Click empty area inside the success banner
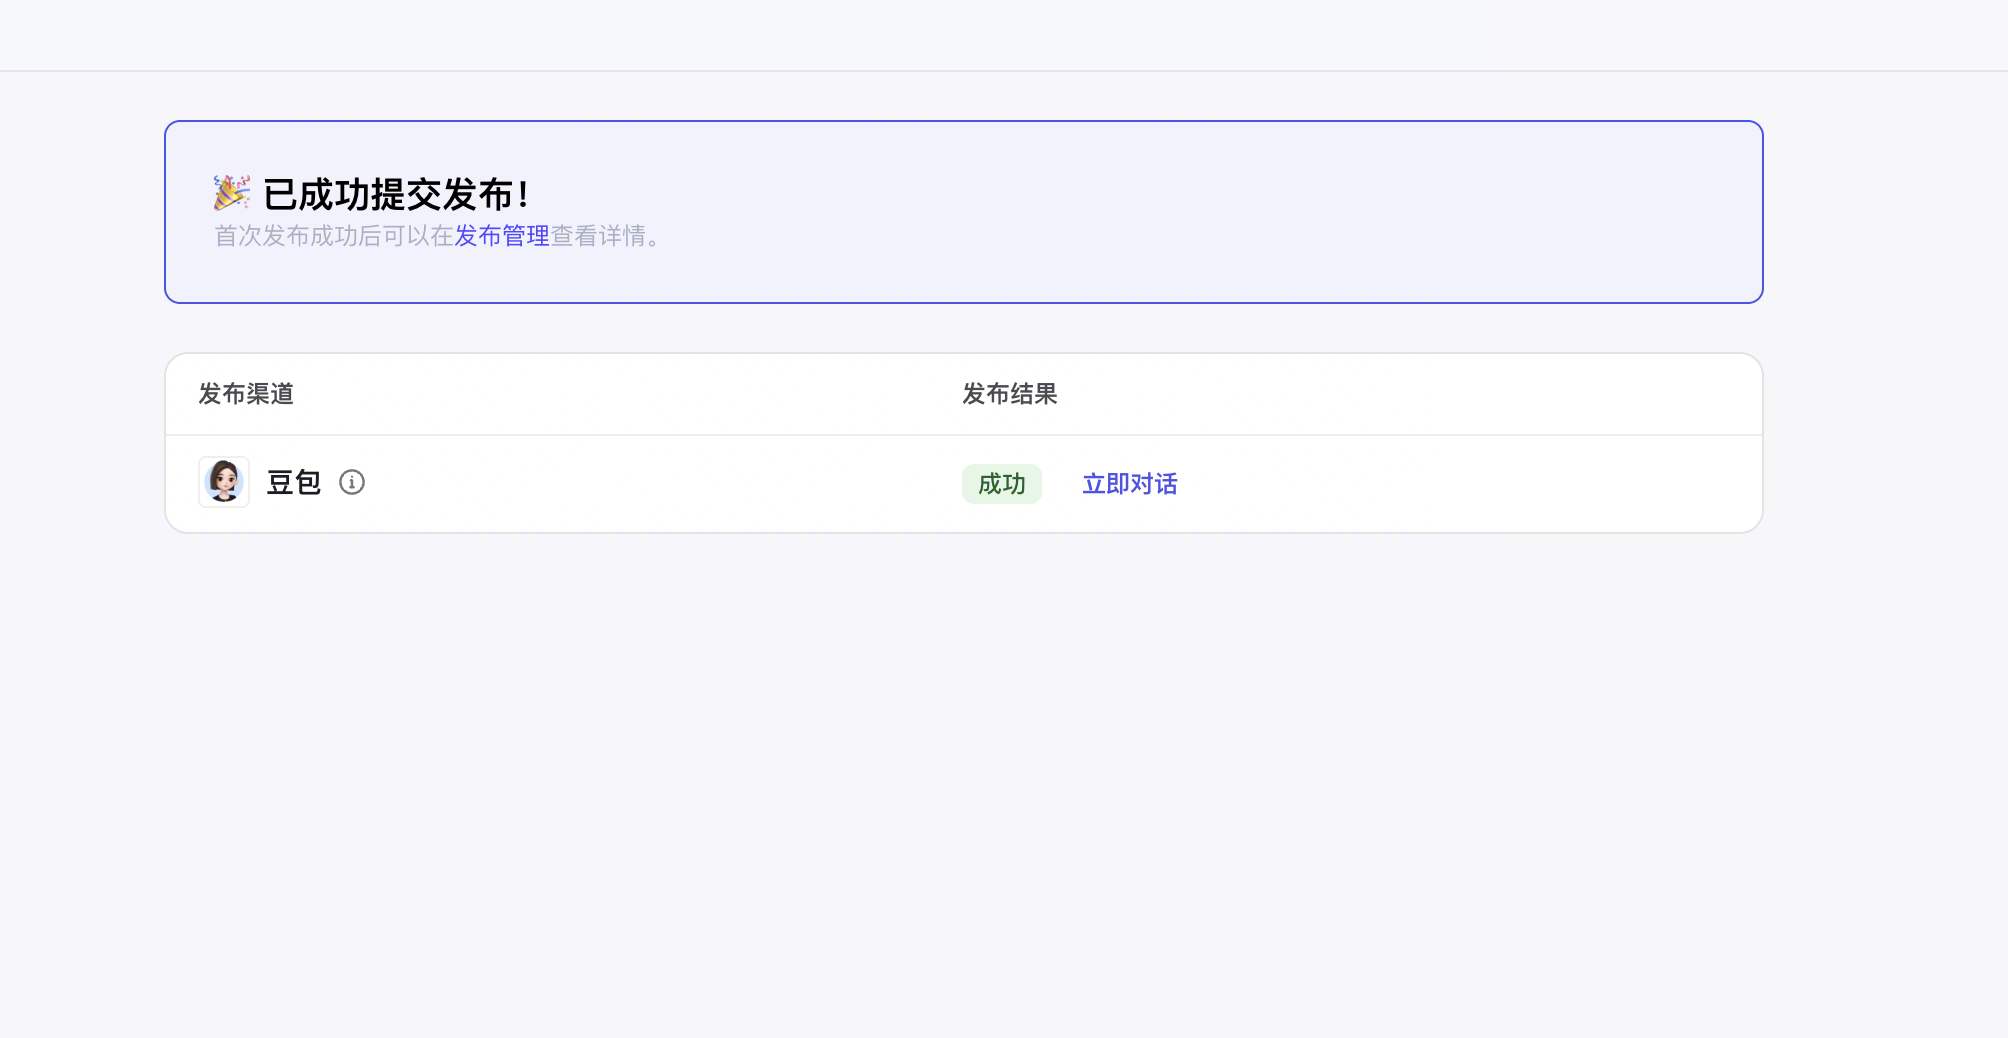2008x1038 pixels. [x=1200, y=212]
